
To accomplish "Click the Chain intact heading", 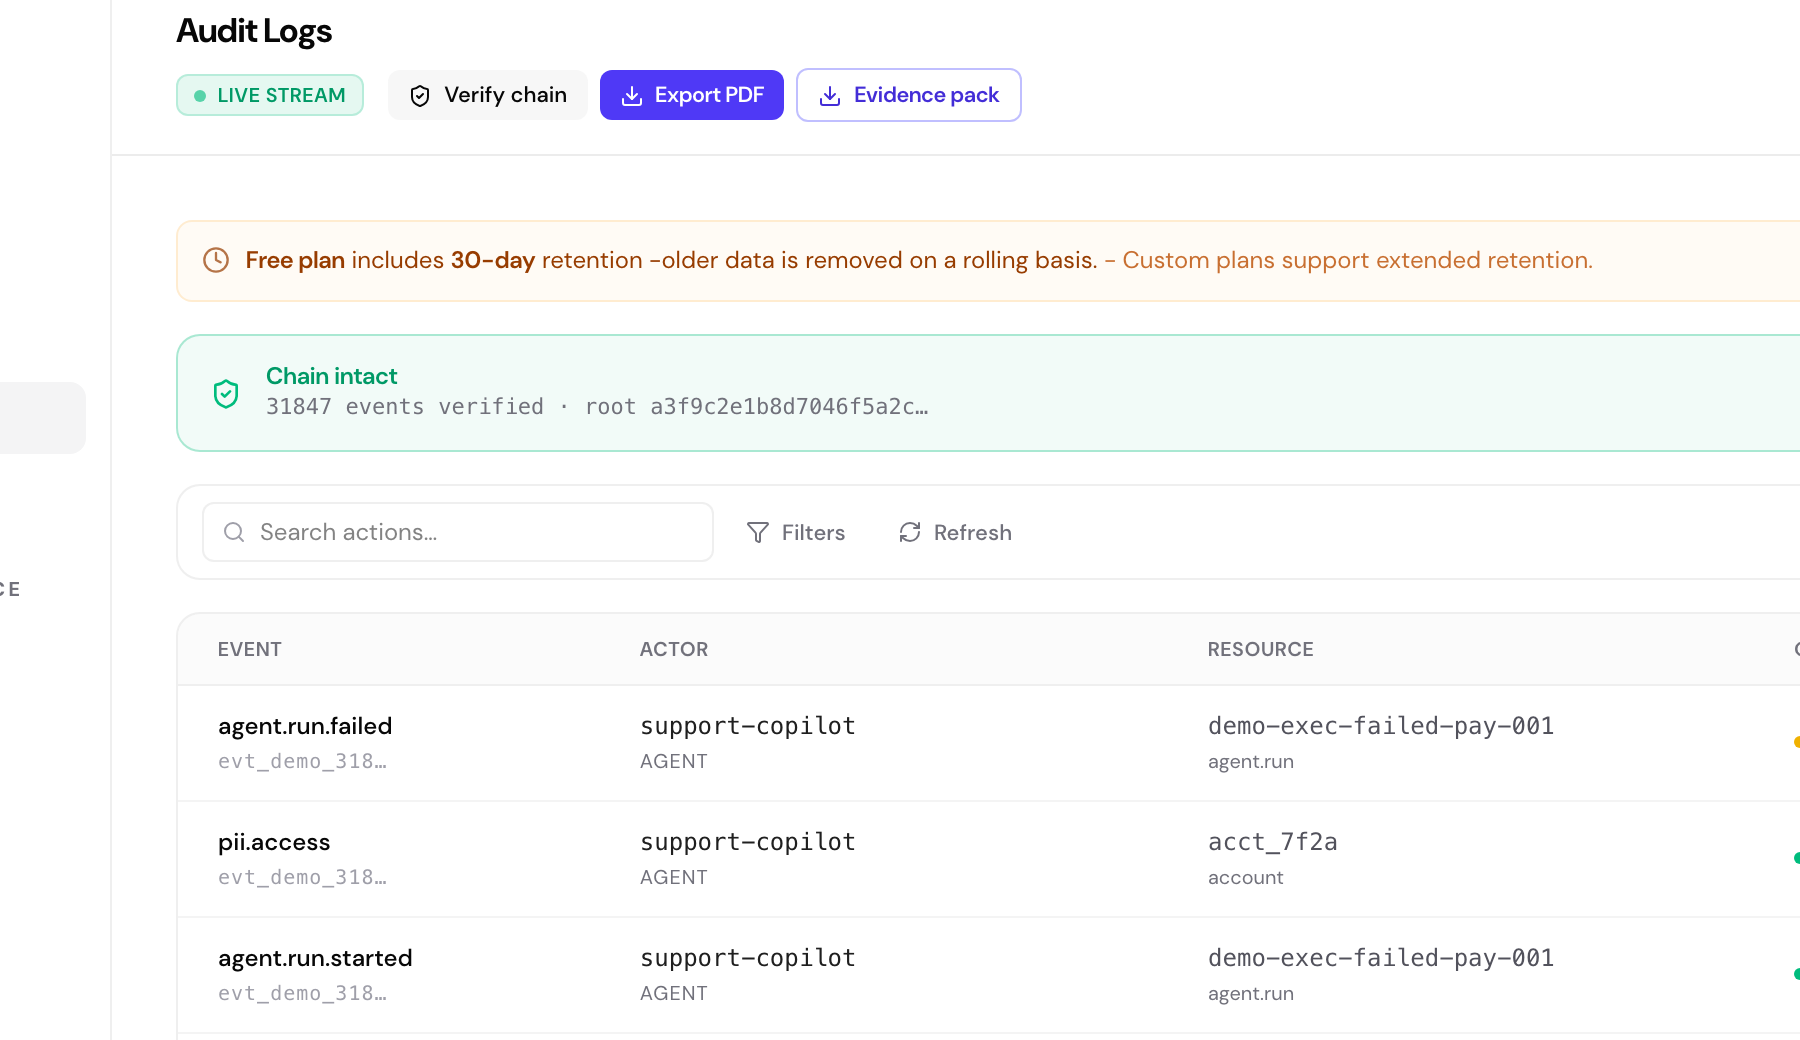I will (x=331, y=376).
